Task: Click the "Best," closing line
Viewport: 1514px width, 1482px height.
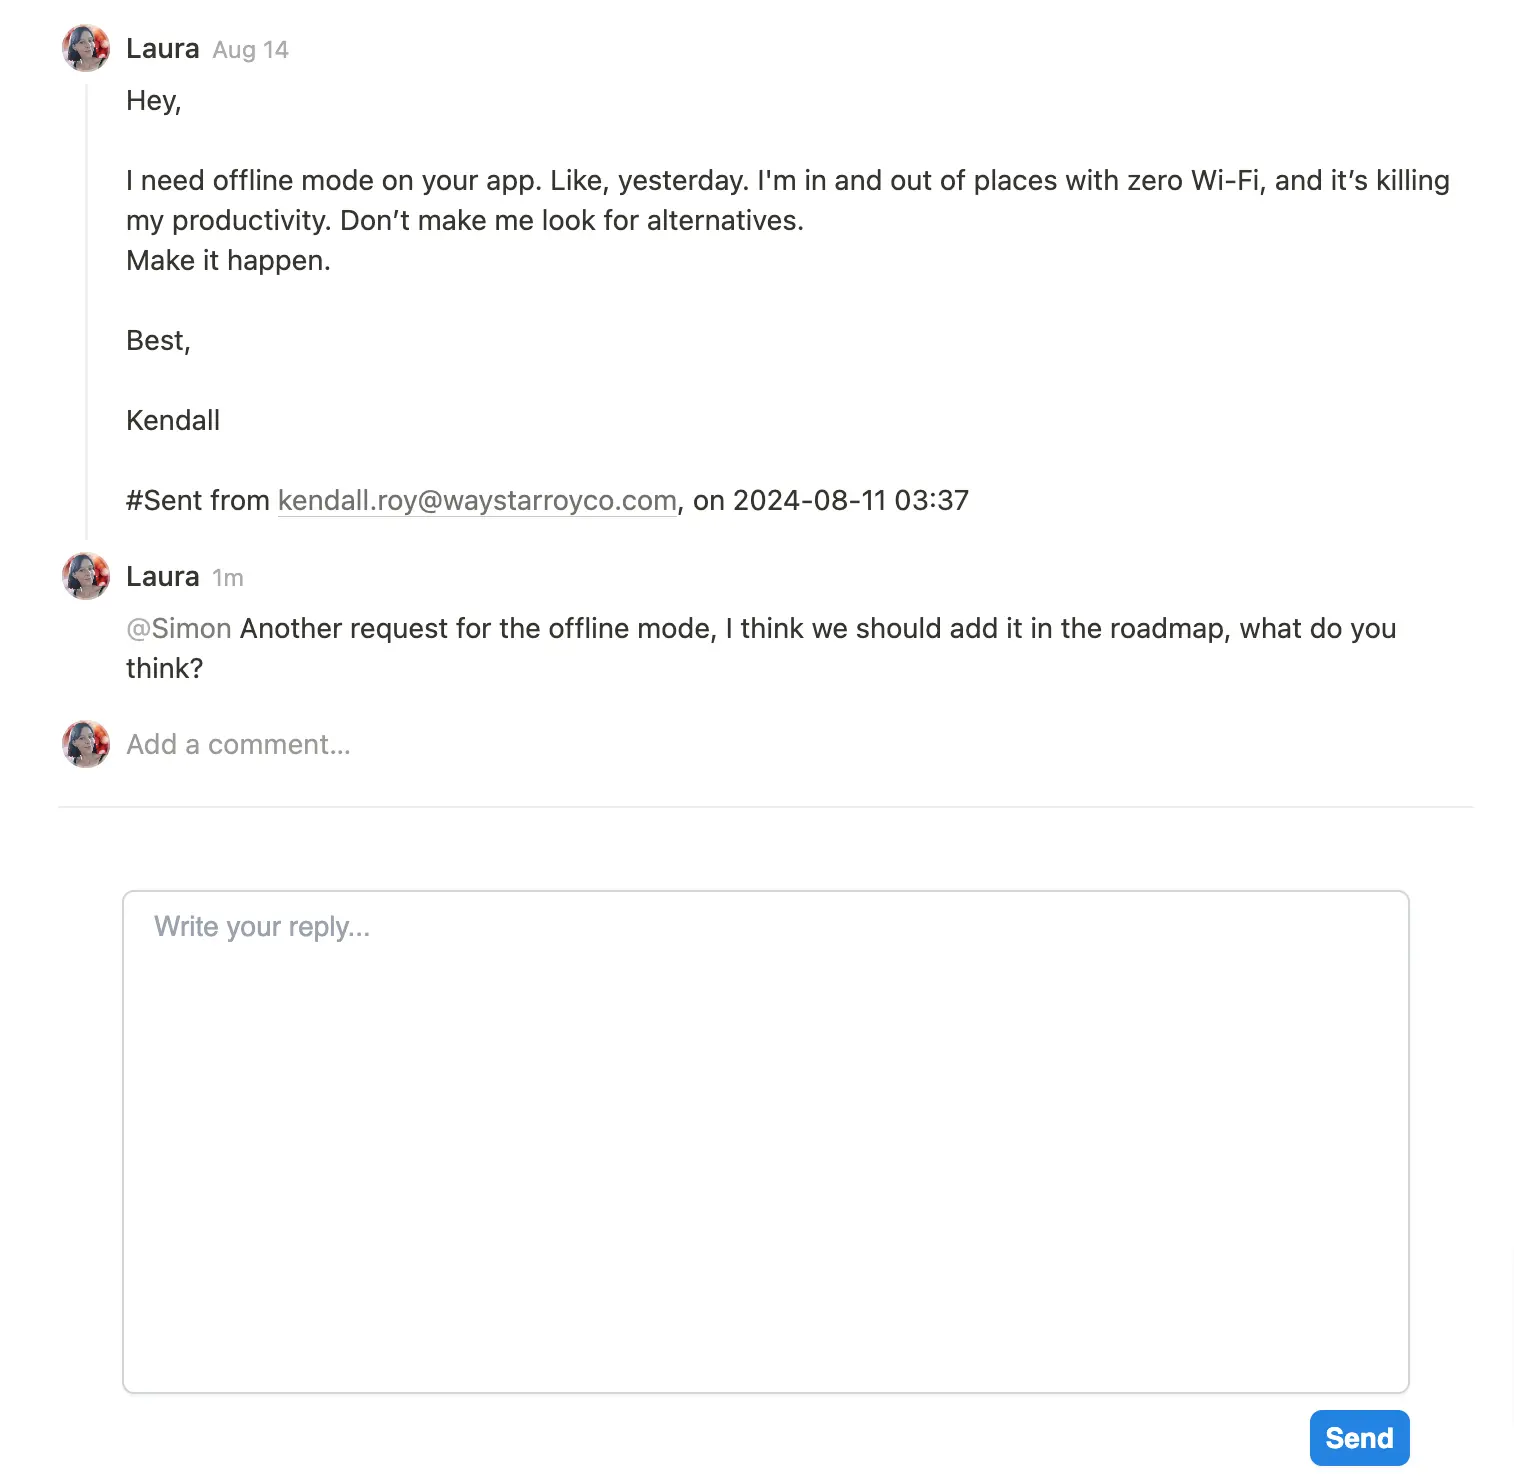Action: [x=158, y=340]
